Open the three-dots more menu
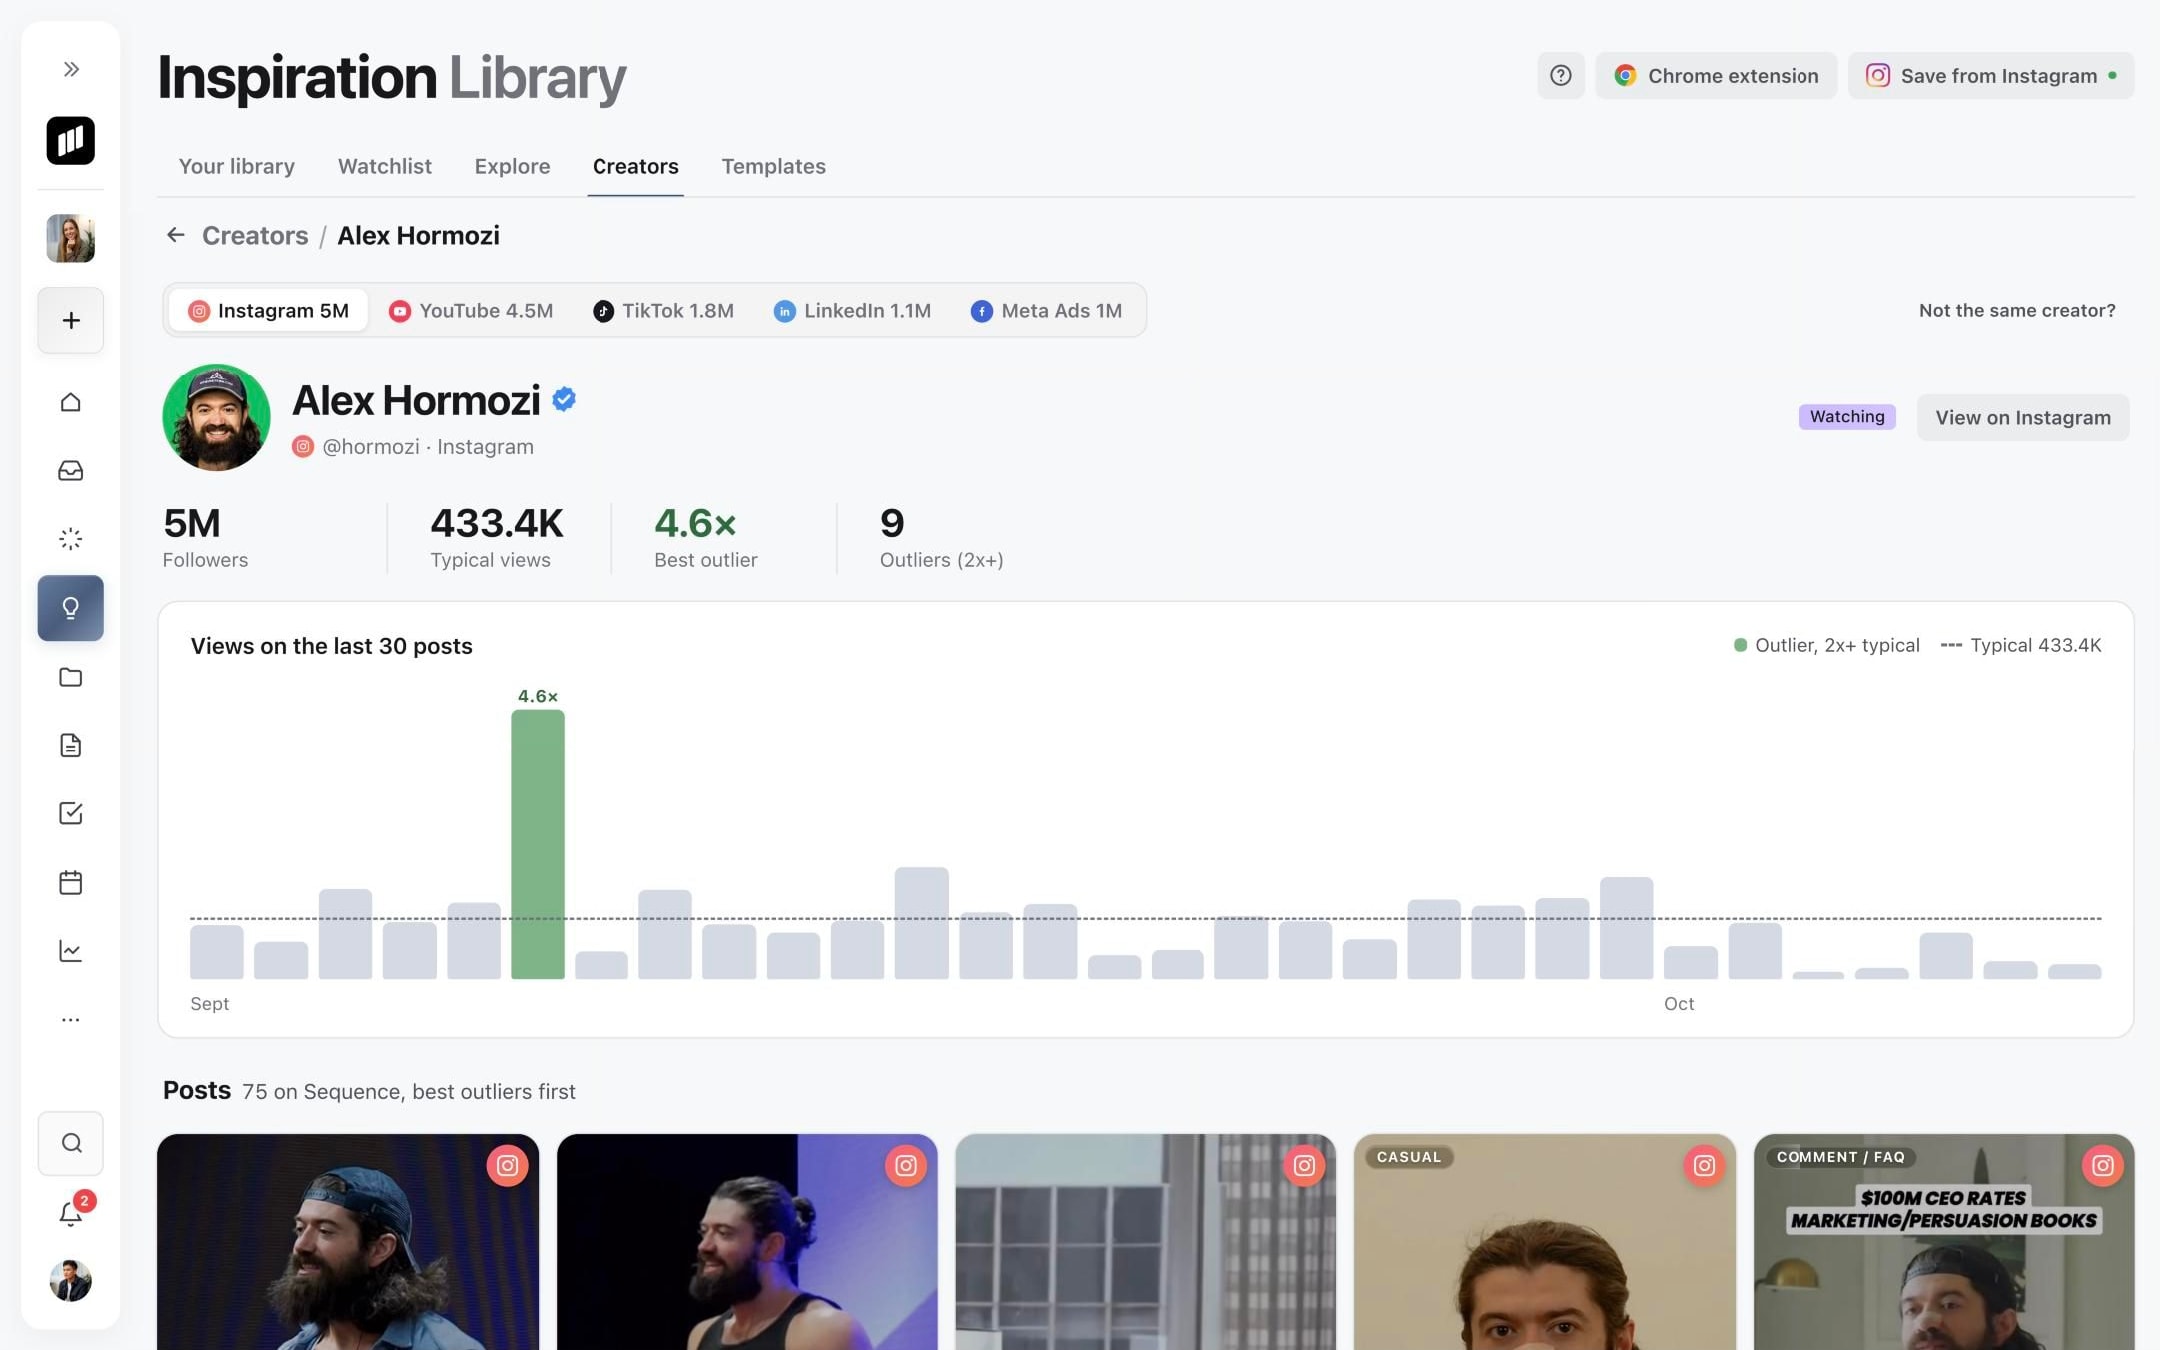This screenshot has height=1350, width=2160. point(71,1020)
